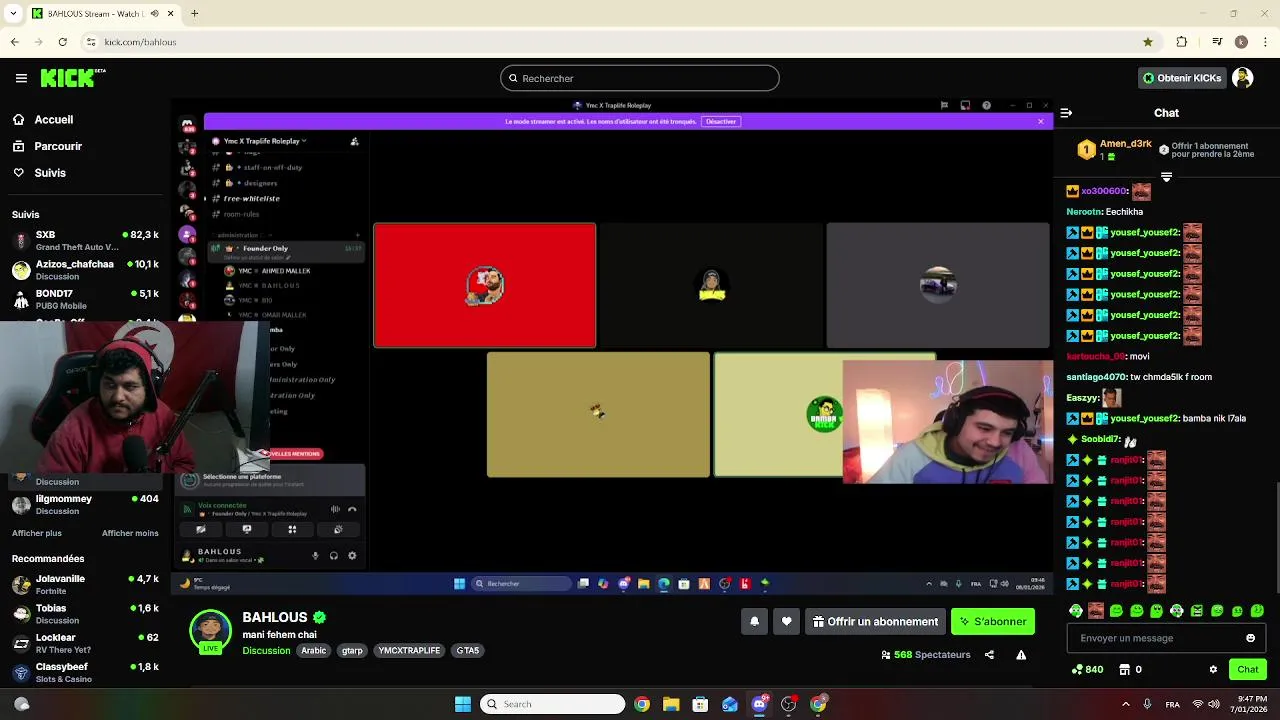Open the Tobias recommended channel
Viewport: 1280px width, 720px height.
pos(85,614)
